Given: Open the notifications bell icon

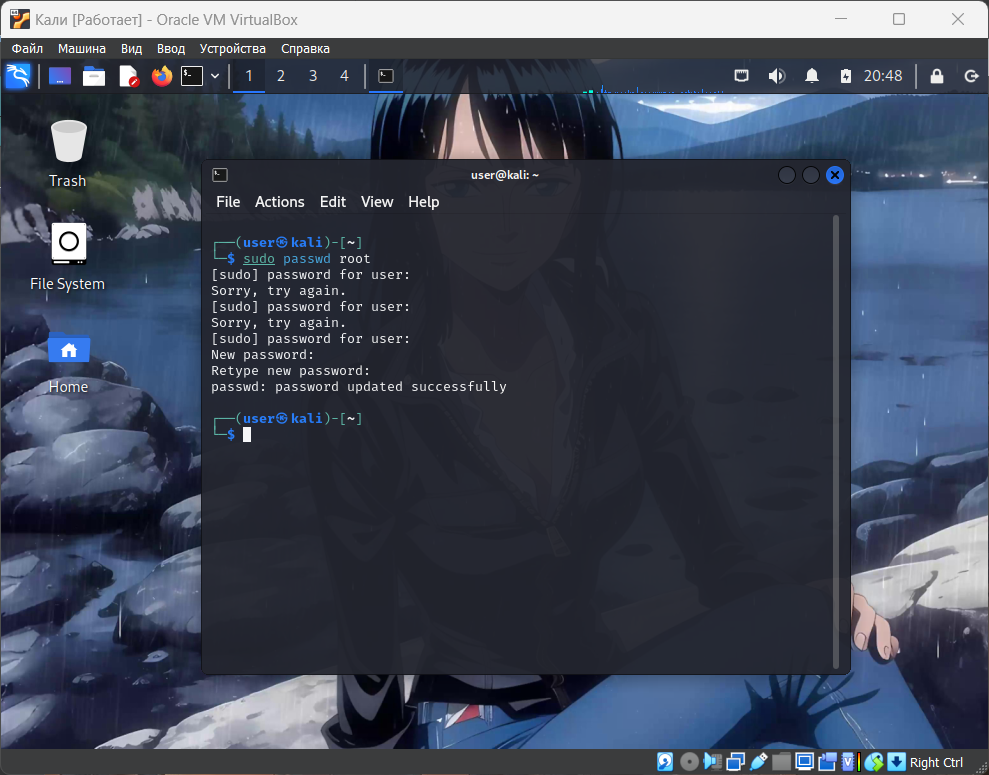Looking at the screenshot, I should tap(812, 76).
